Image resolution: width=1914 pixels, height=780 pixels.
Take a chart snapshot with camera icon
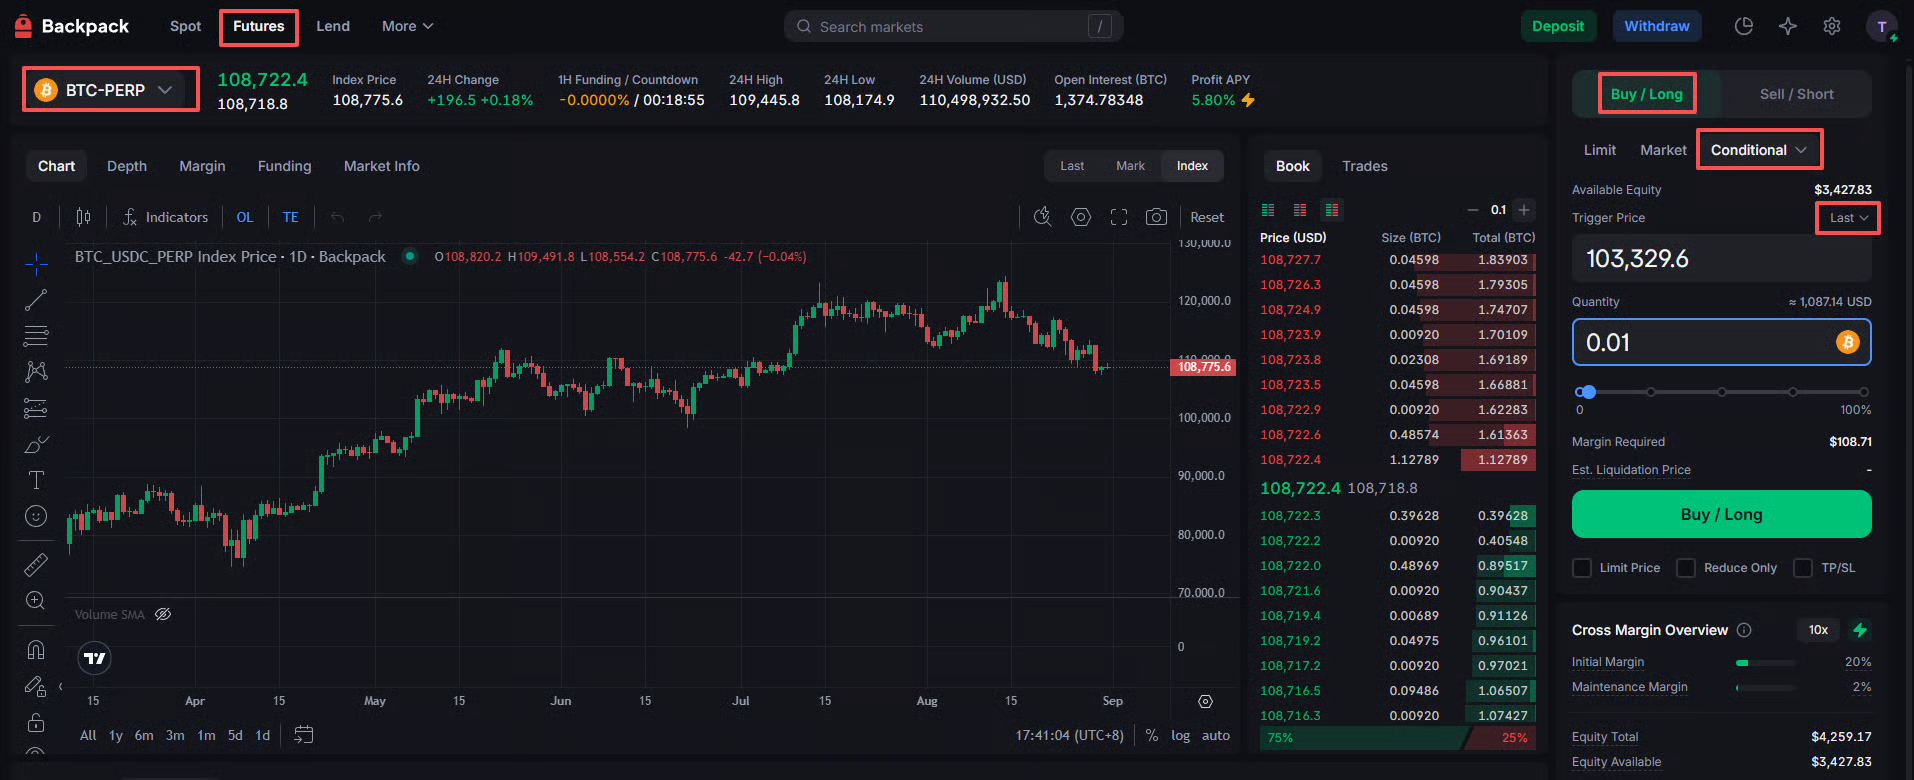coord(1156,217)
